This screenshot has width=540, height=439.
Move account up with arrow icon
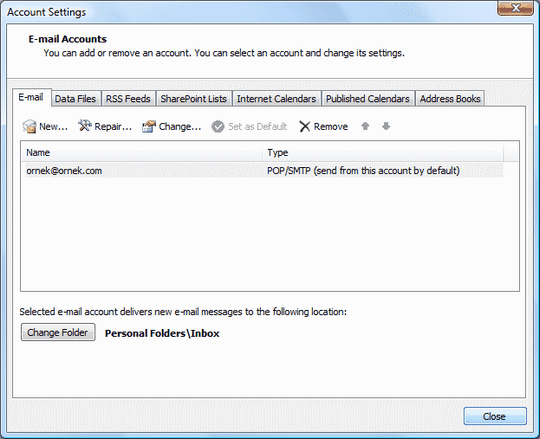click(365, 126)
